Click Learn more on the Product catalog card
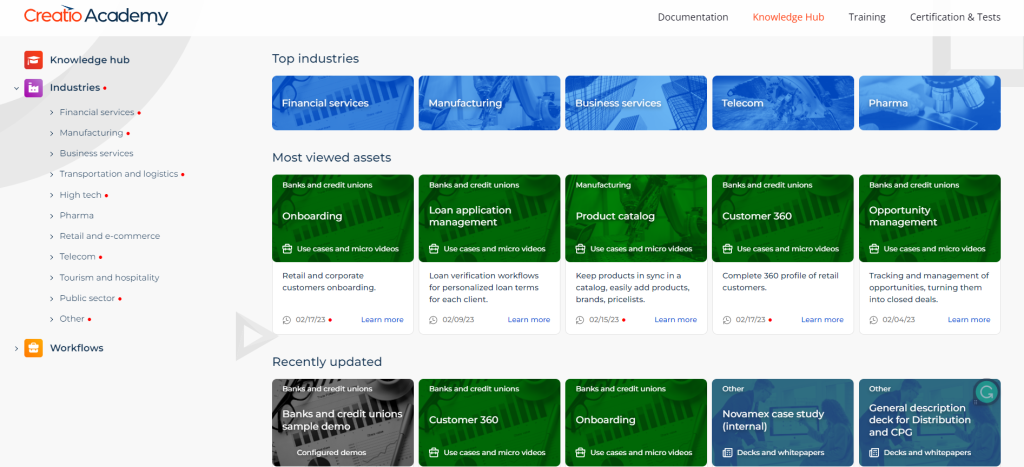1024x467 pixels. click(x=675, y=320)
